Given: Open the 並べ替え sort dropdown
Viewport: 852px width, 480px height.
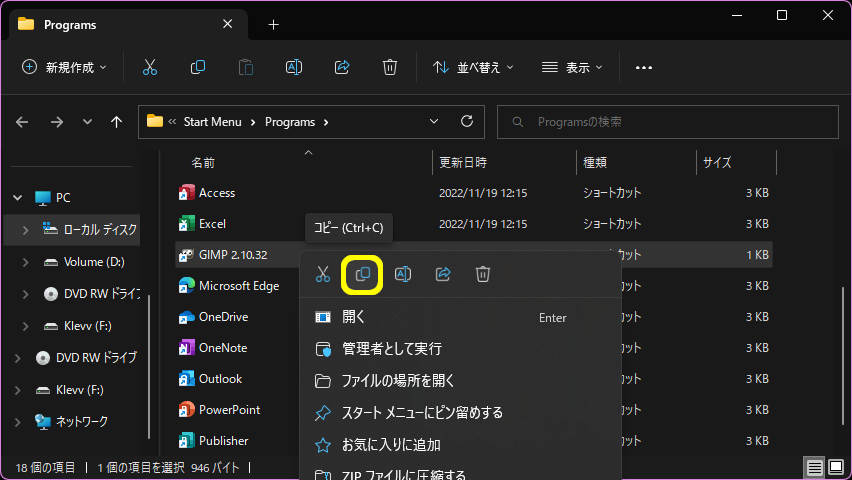Looking at the screenshot, I should (x=474, y=67).
